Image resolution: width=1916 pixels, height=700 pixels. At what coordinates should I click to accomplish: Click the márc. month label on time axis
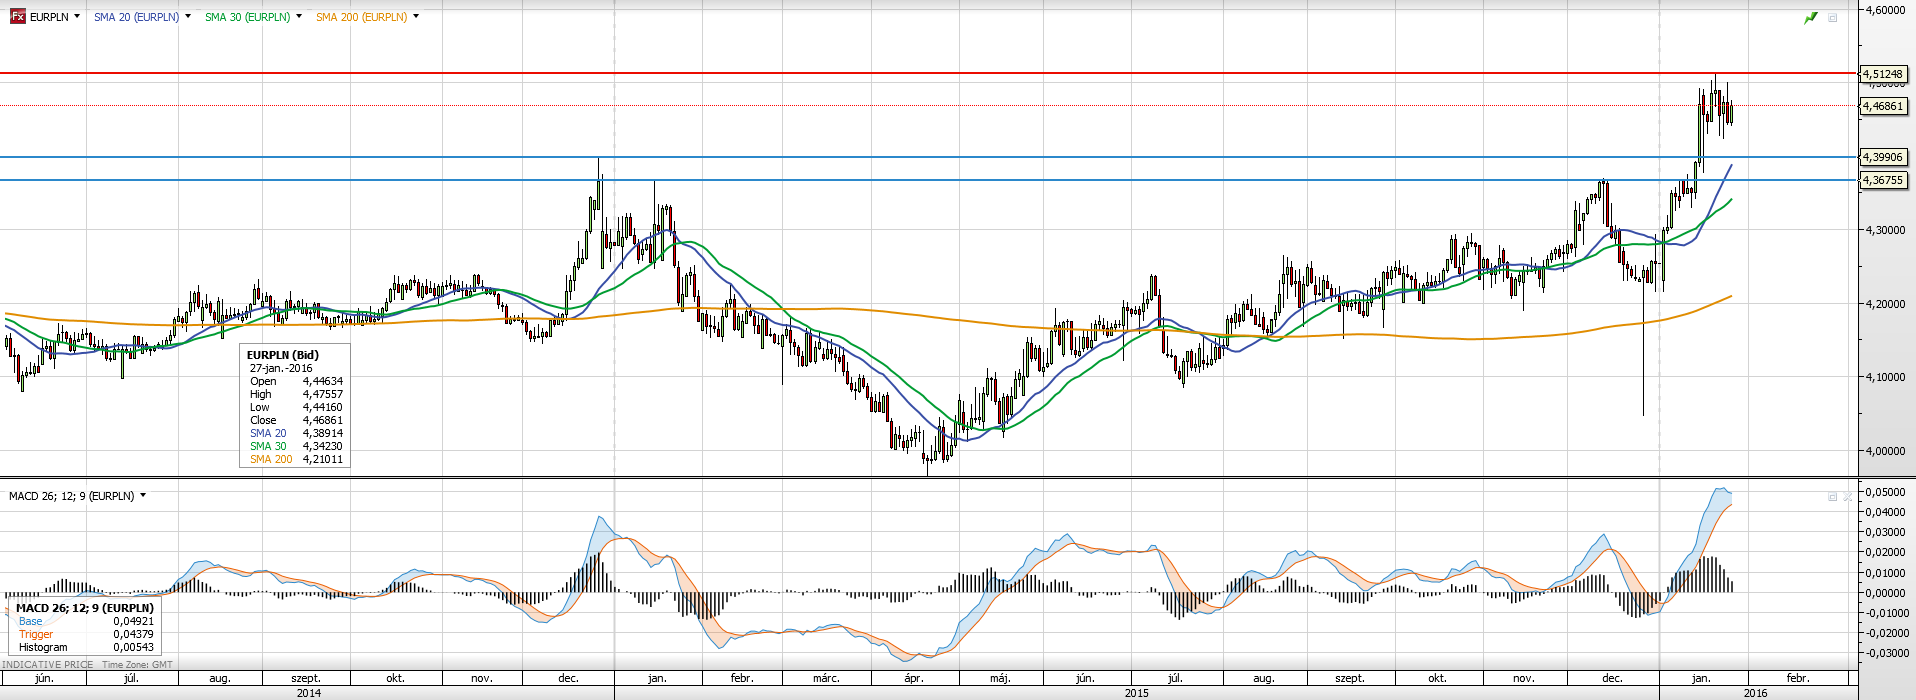point(826,678)
